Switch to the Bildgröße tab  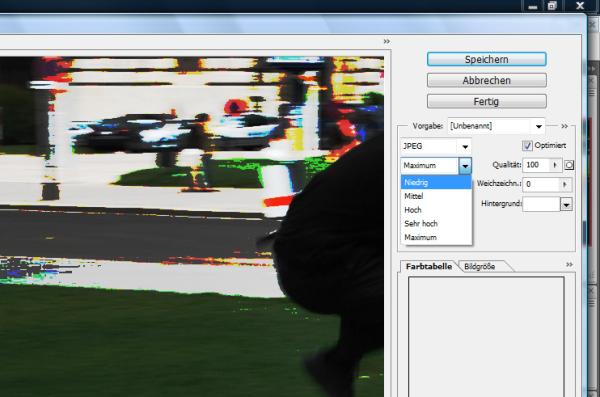(x=479, y=266)
